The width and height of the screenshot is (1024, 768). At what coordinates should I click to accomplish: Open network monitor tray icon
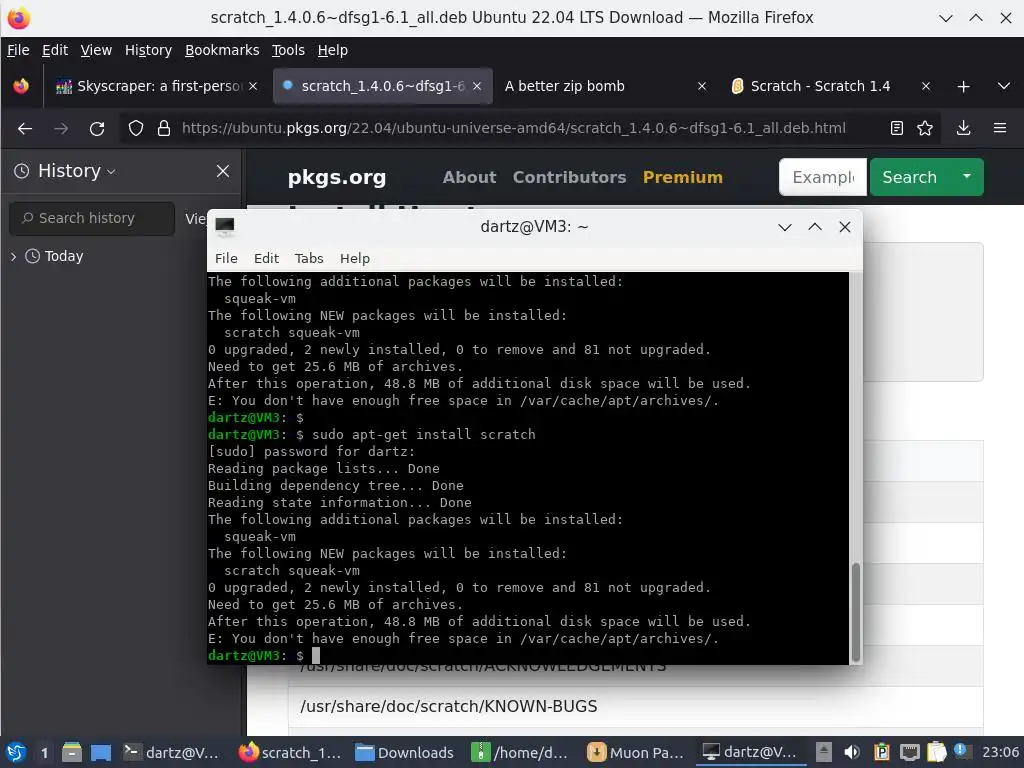(x=910, y=752)
